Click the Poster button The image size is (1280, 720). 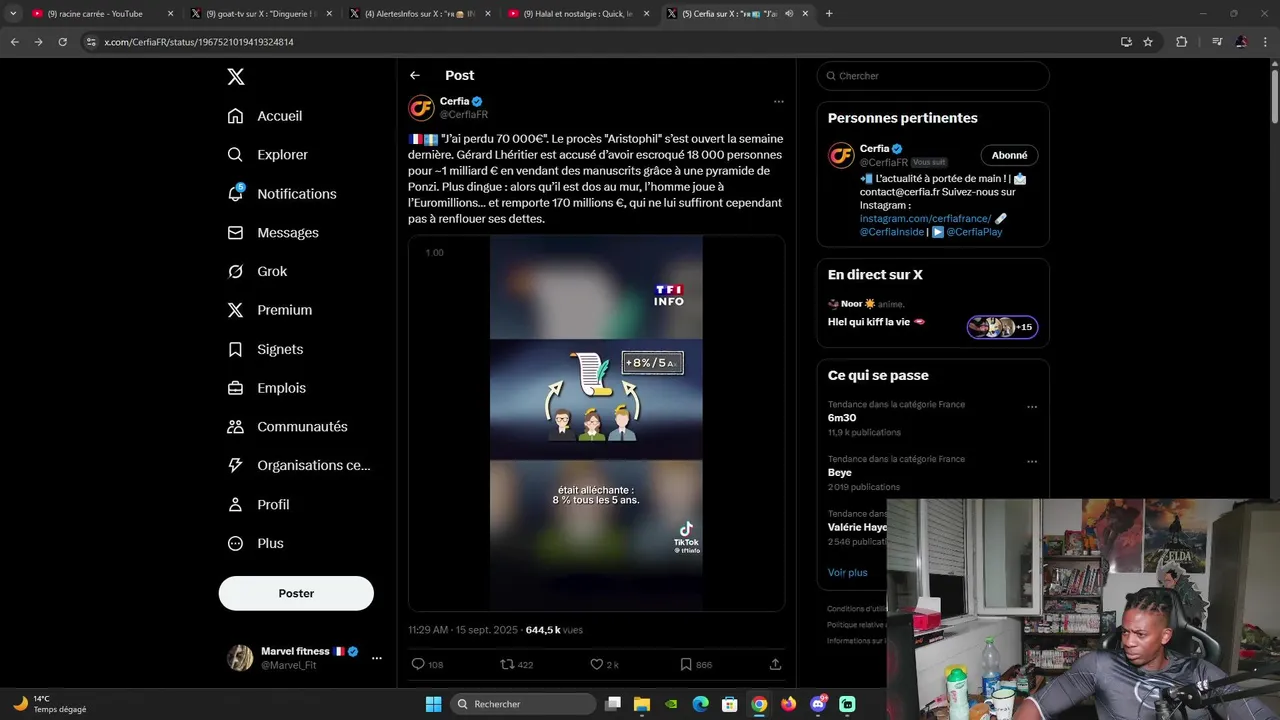296,593
